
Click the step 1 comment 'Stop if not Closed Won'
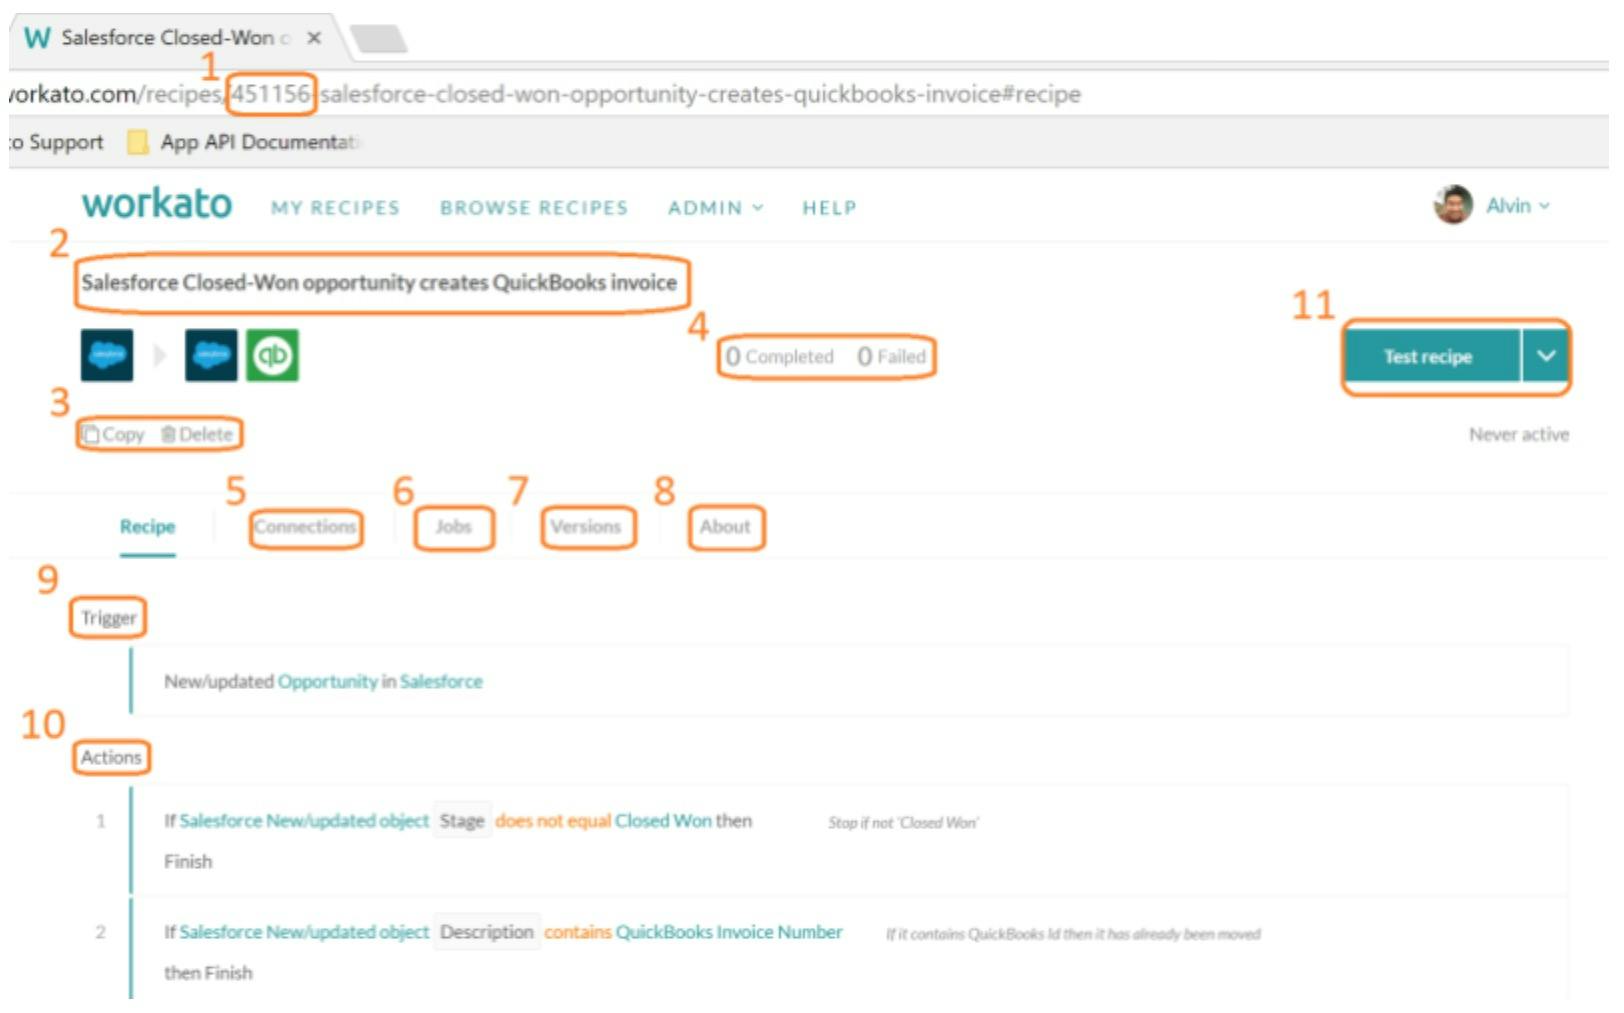(x=903, y=823)
